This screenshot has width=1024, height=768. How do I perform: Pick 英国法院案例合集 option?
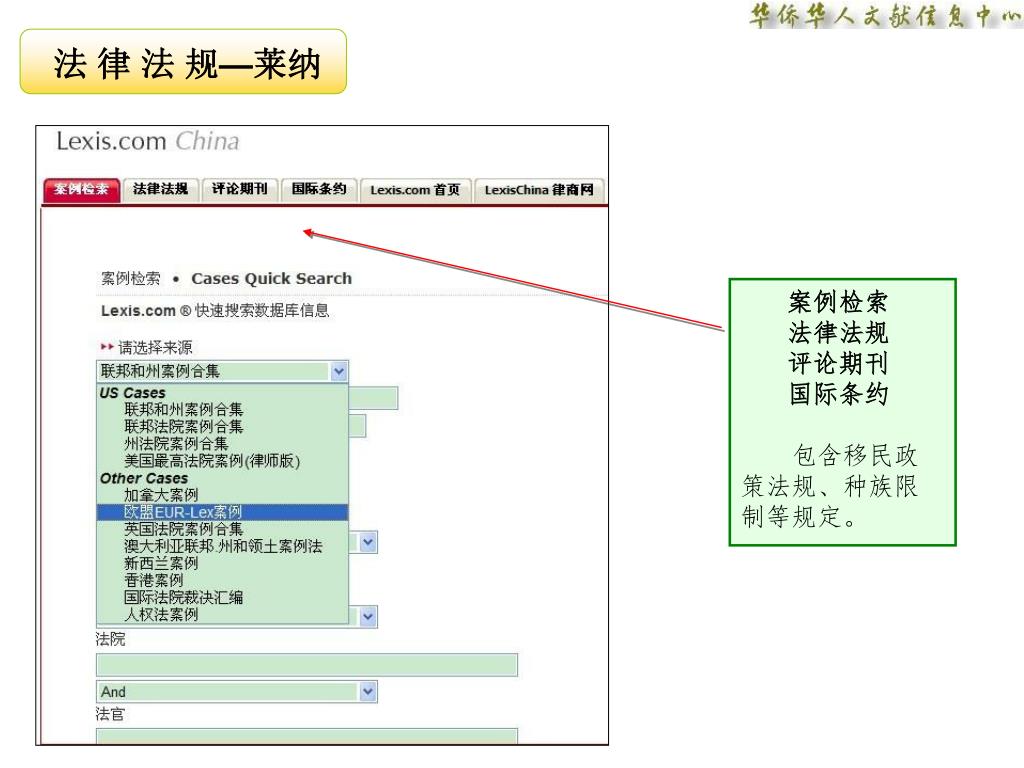pyautogui.click(x=184, y=529)
